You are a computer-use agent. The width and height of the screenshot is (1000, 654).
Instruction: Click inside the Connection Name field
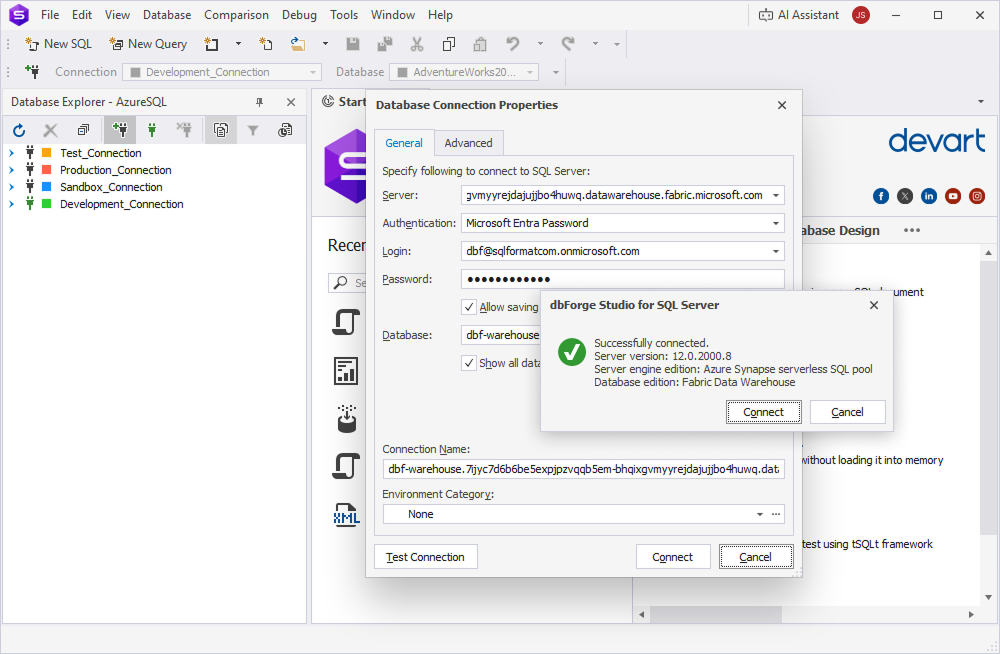(x=583, y=469)
